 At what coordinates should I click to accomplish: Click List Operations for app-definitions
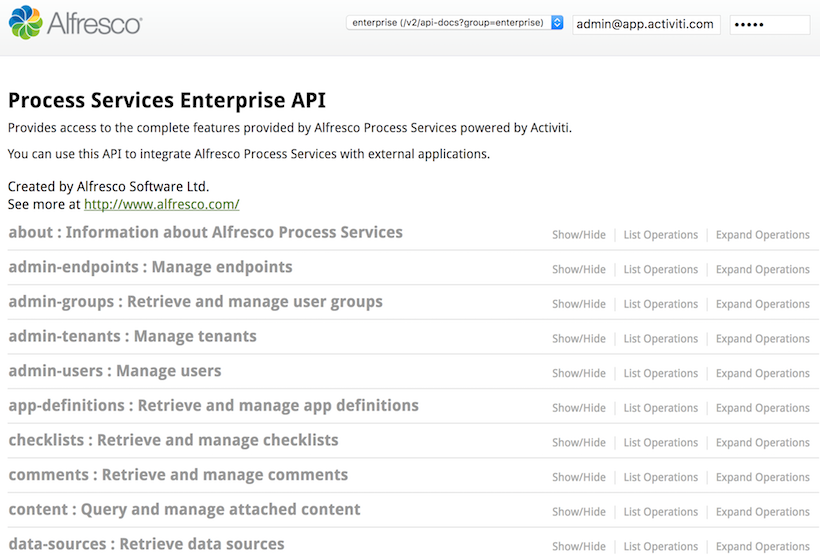coord(660,408)
